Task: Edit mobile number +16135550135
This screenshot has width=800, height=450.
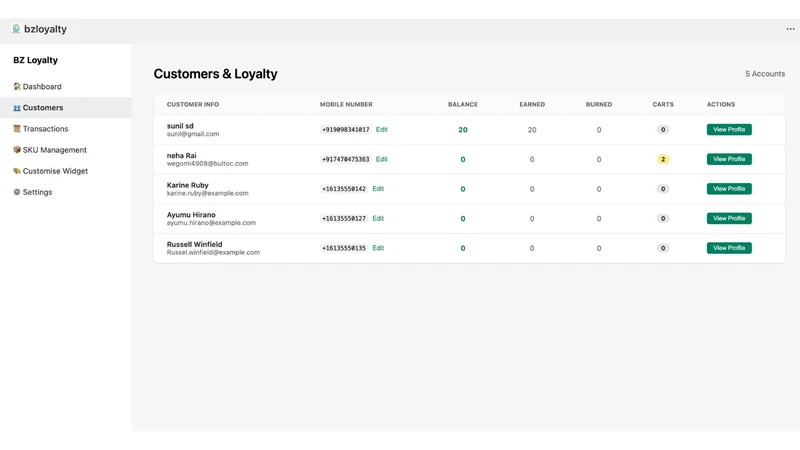Action: click(378, 248)
